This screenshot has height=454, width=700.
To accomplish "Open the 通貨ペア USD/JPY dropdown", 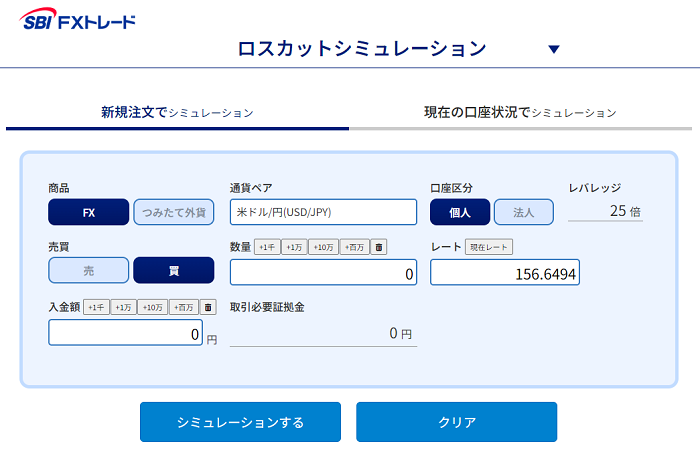I will [x=323, y=212].
